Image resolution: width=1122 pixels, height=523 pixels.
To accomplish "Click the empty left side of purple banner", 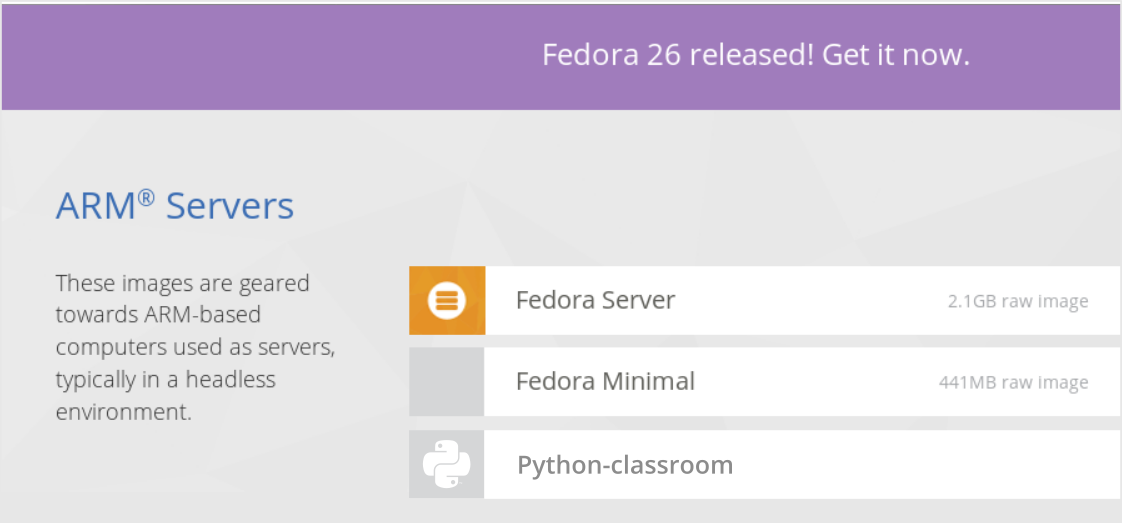I will click(x=250, y=57).
